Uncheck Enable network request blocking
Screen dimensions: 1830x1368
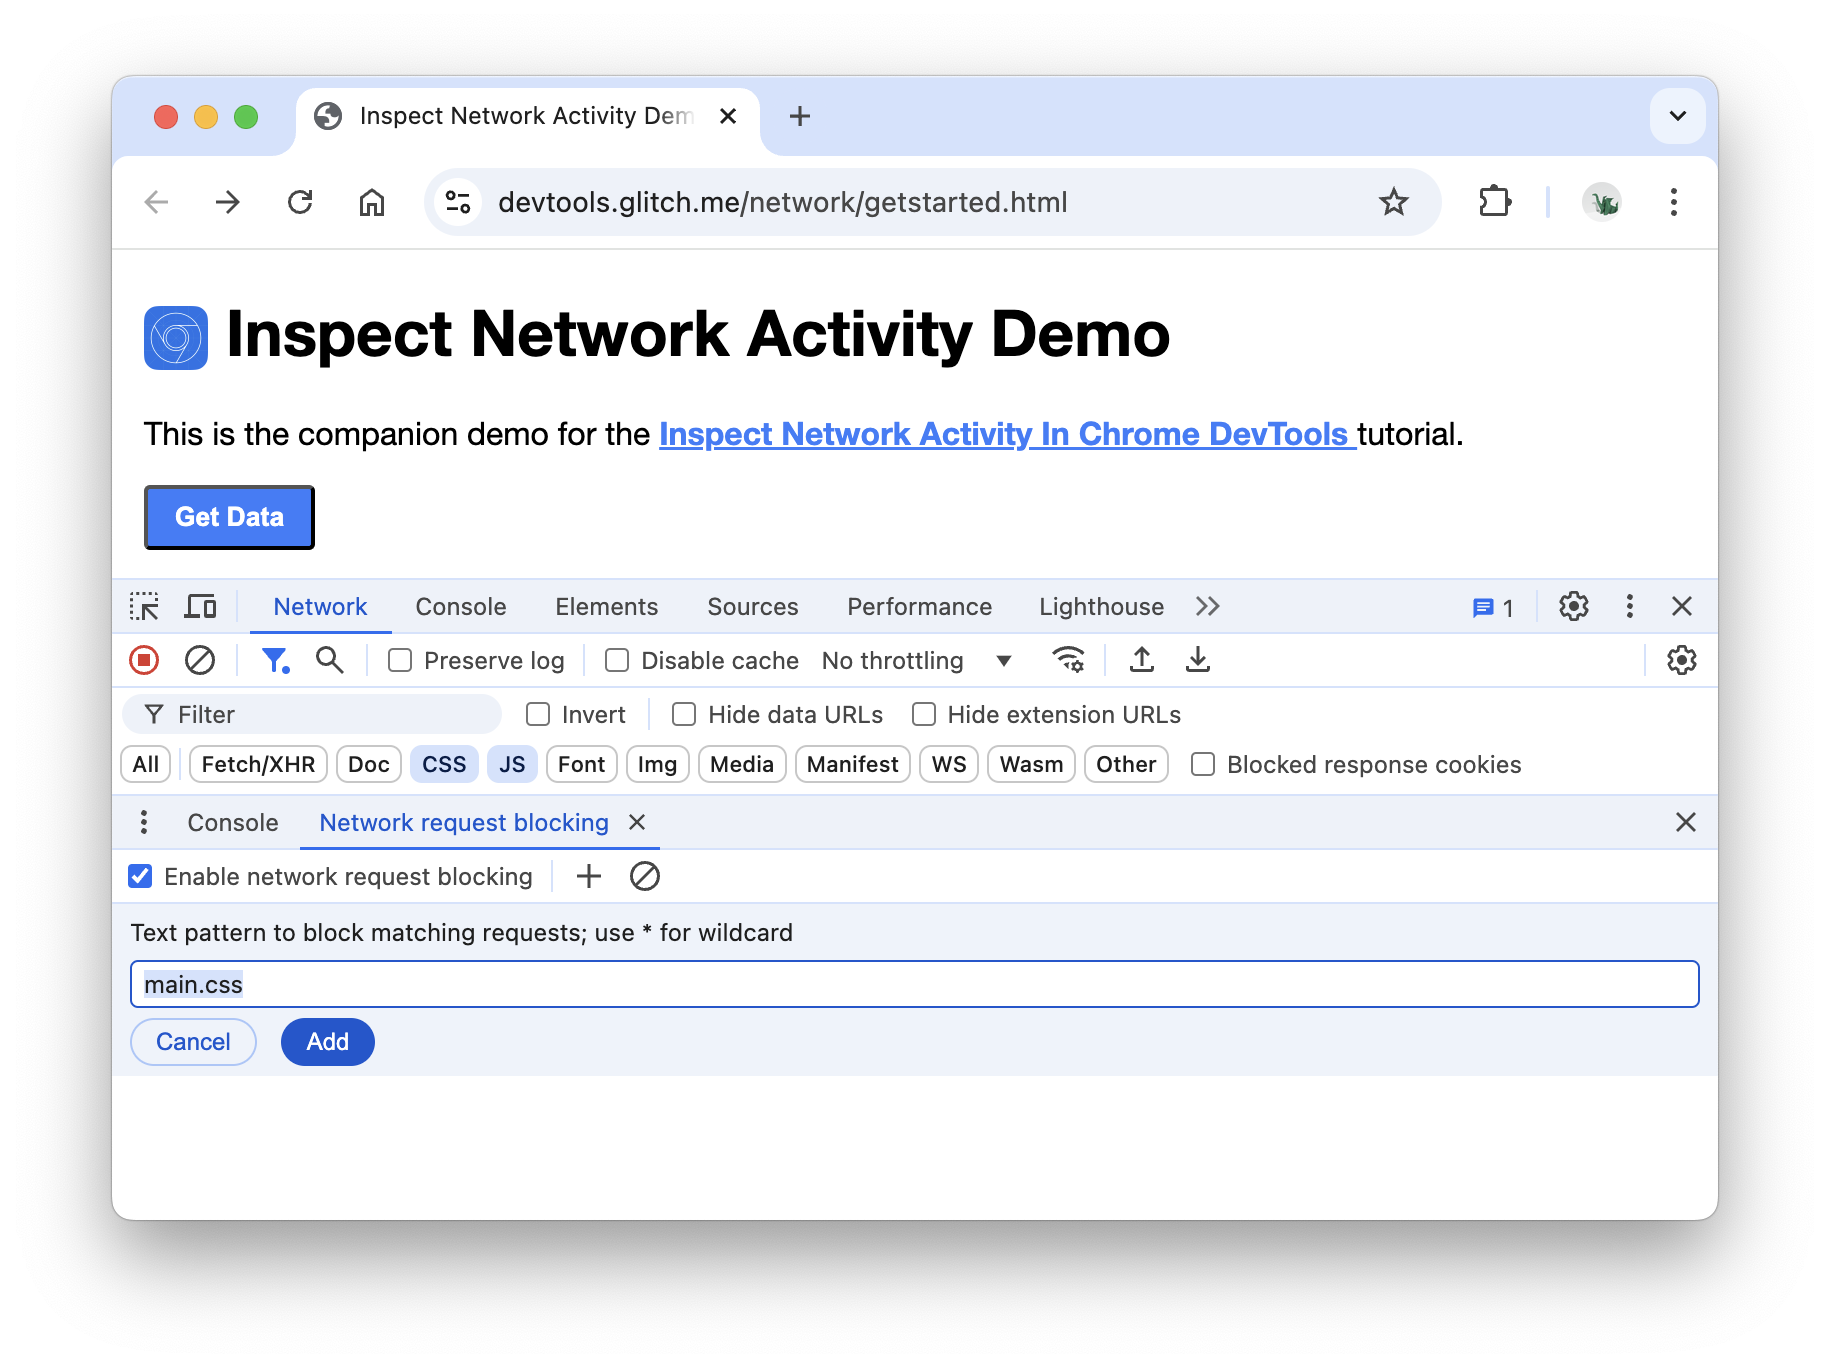tap(139, 876)
